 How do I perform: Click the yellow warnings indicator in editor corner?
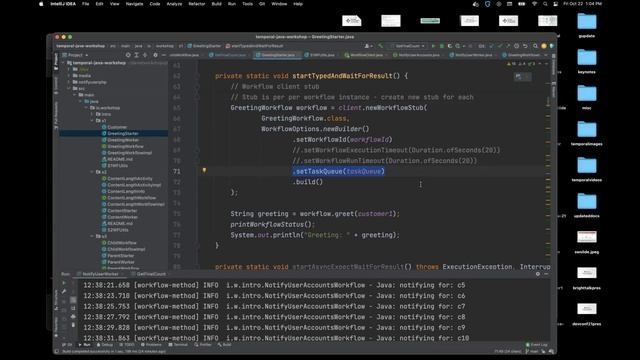pyautogui.click(x=511, y=64)
